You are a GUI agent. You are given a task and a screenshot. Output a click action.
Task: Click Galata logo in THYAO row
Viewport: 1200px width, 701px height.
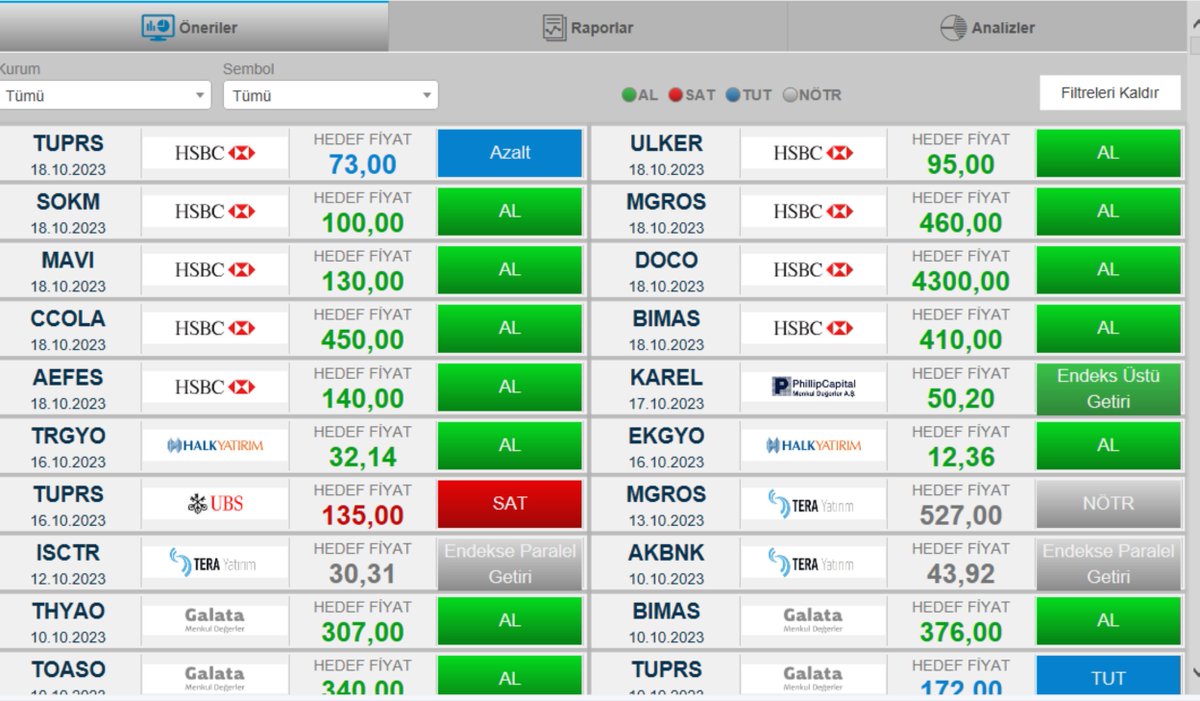[215, 621]
